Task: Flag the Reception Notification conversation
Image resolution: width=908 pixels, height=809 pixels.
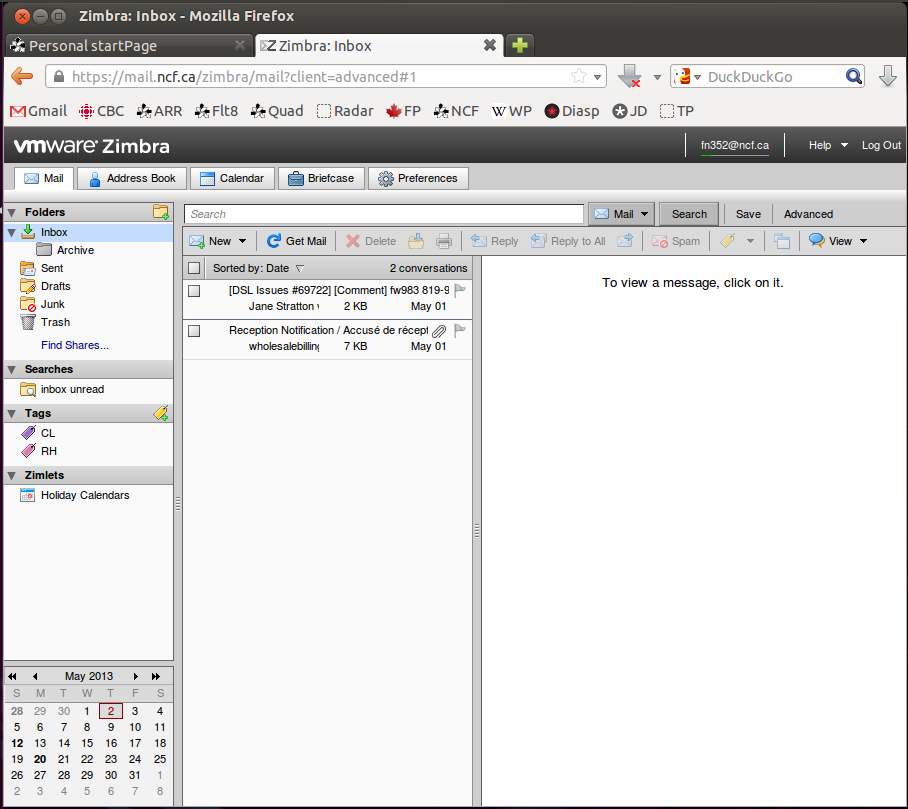Action: (460, 331)
